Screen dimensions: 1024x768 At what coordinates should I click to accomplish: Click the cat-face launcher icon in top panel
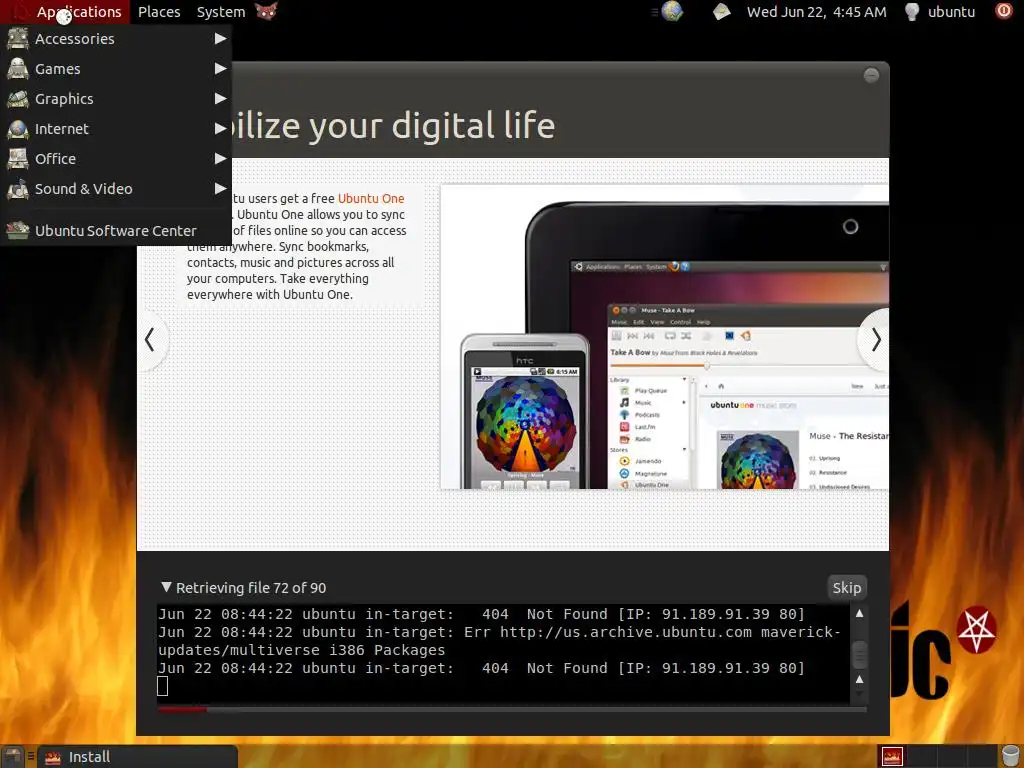[x=266, y=11]
